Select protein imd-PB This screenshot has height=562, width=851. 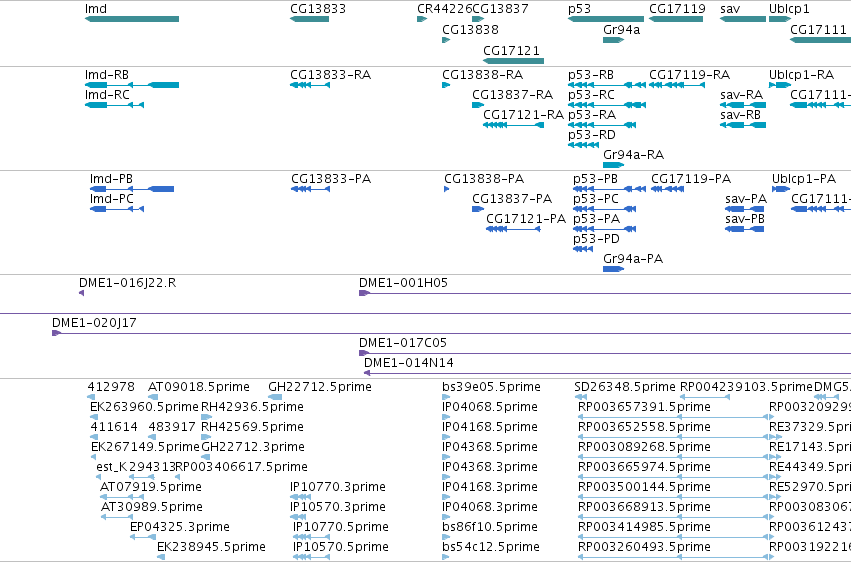click(x=132, y=189)
